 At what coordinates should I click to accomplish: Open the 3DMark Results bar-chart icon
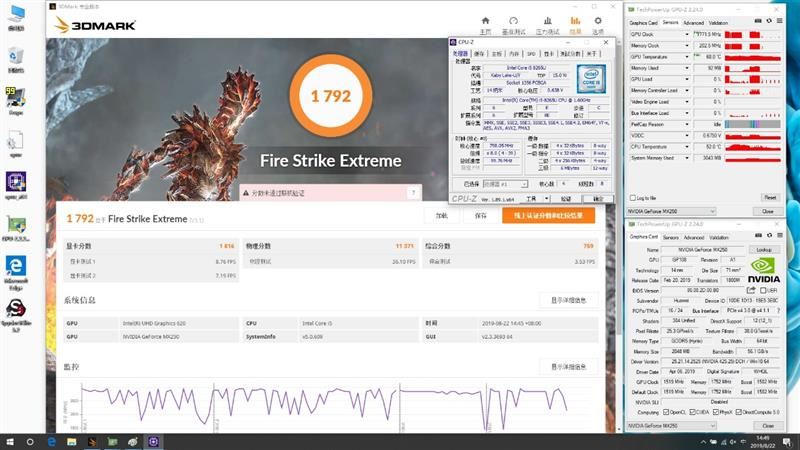[x=575, y=21]
